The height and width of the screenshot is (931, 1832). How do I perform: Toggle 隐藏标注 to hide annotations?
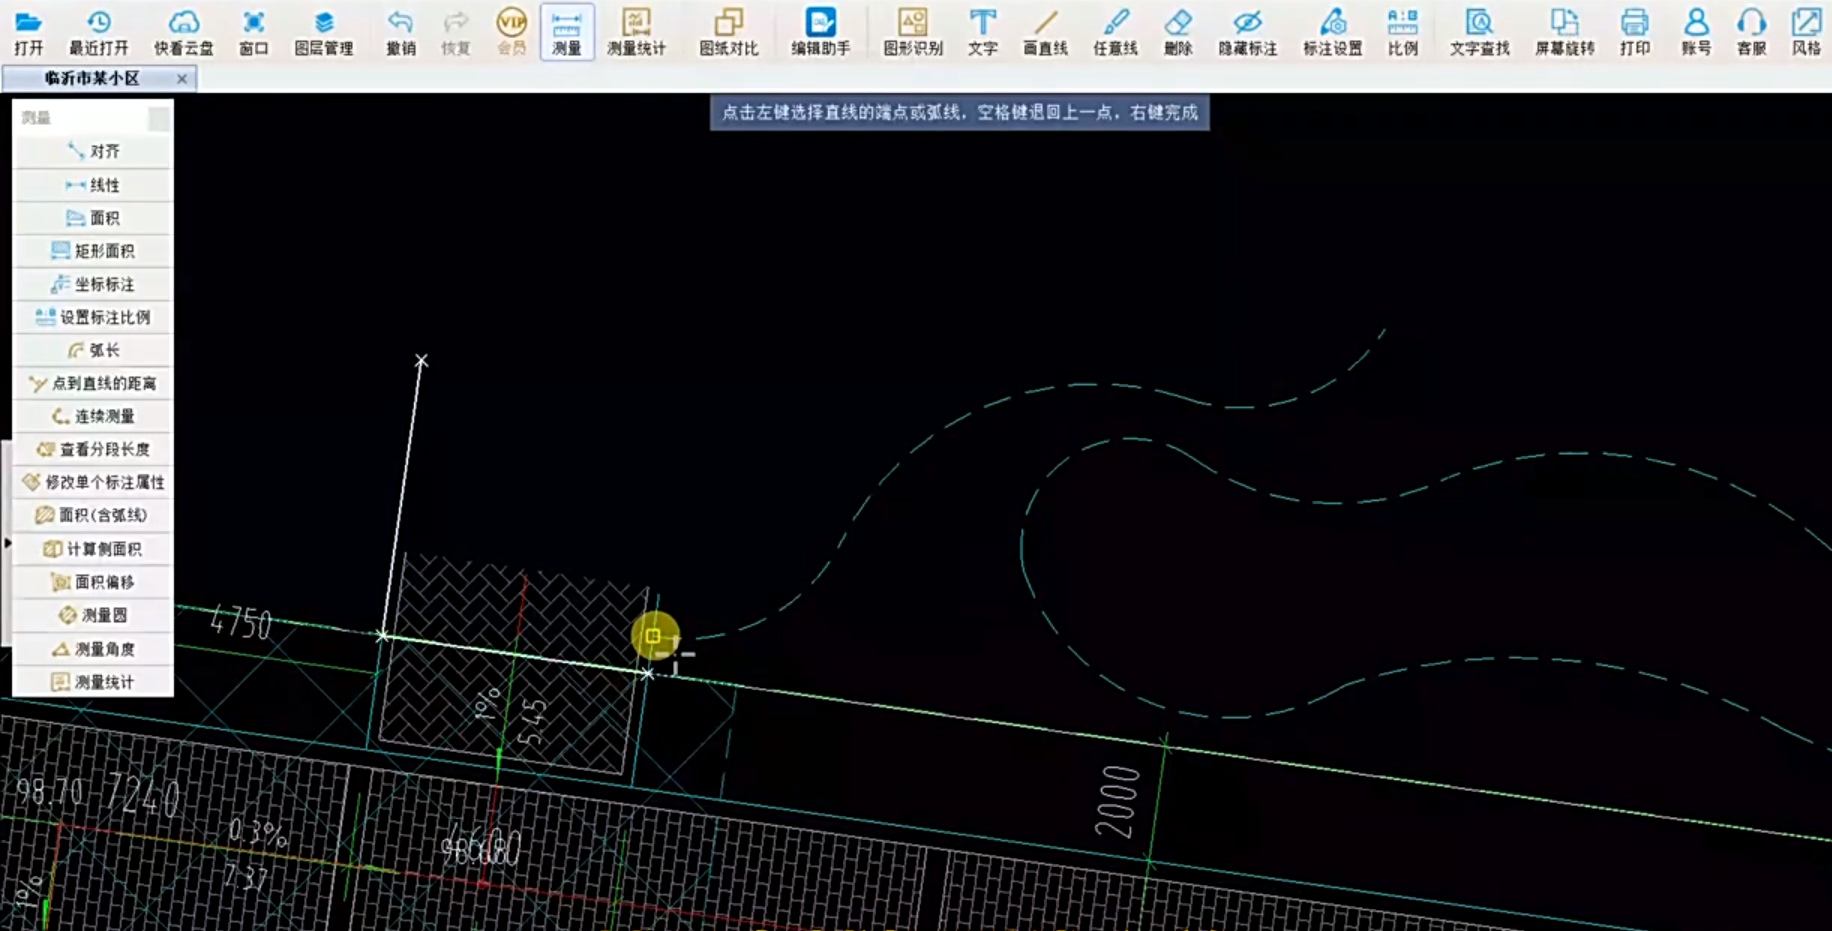[1247, 31]
